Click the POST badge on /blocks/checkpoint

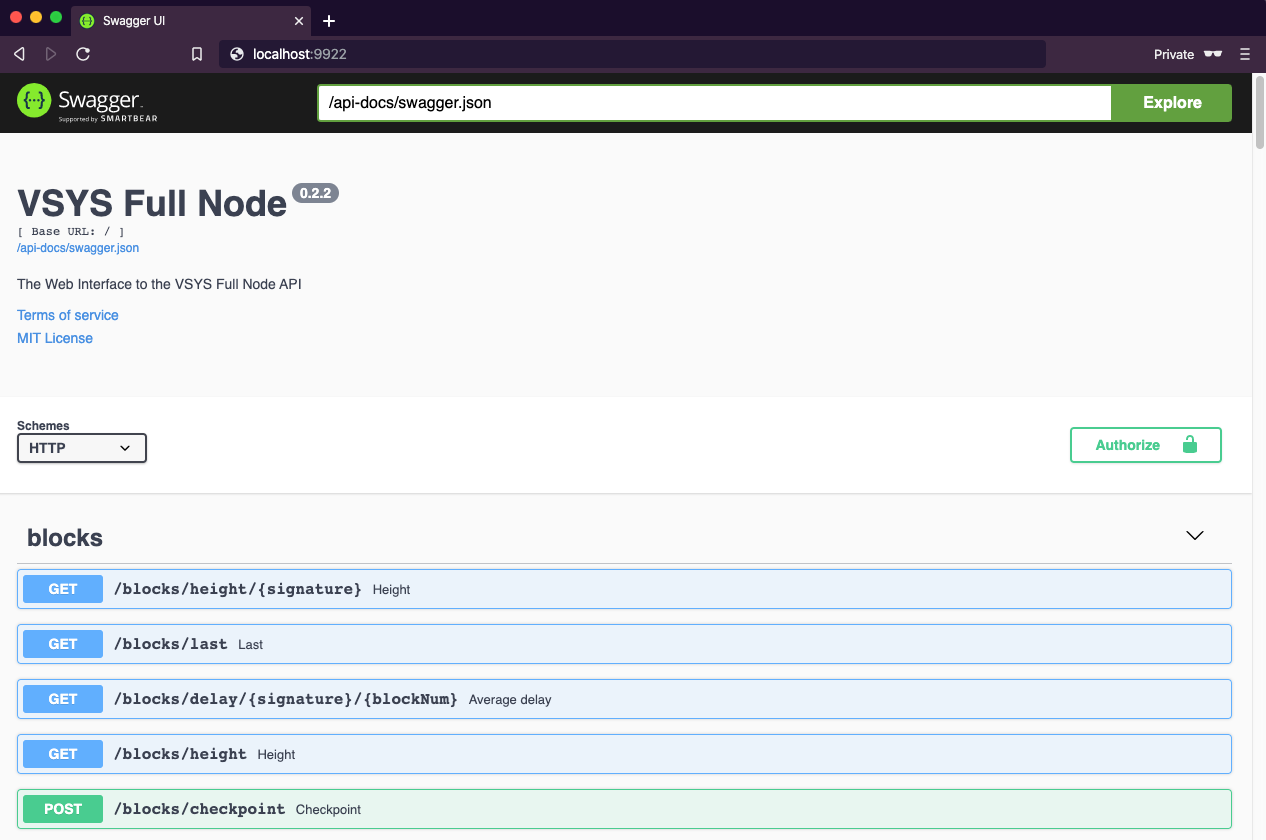coord(62,808)
